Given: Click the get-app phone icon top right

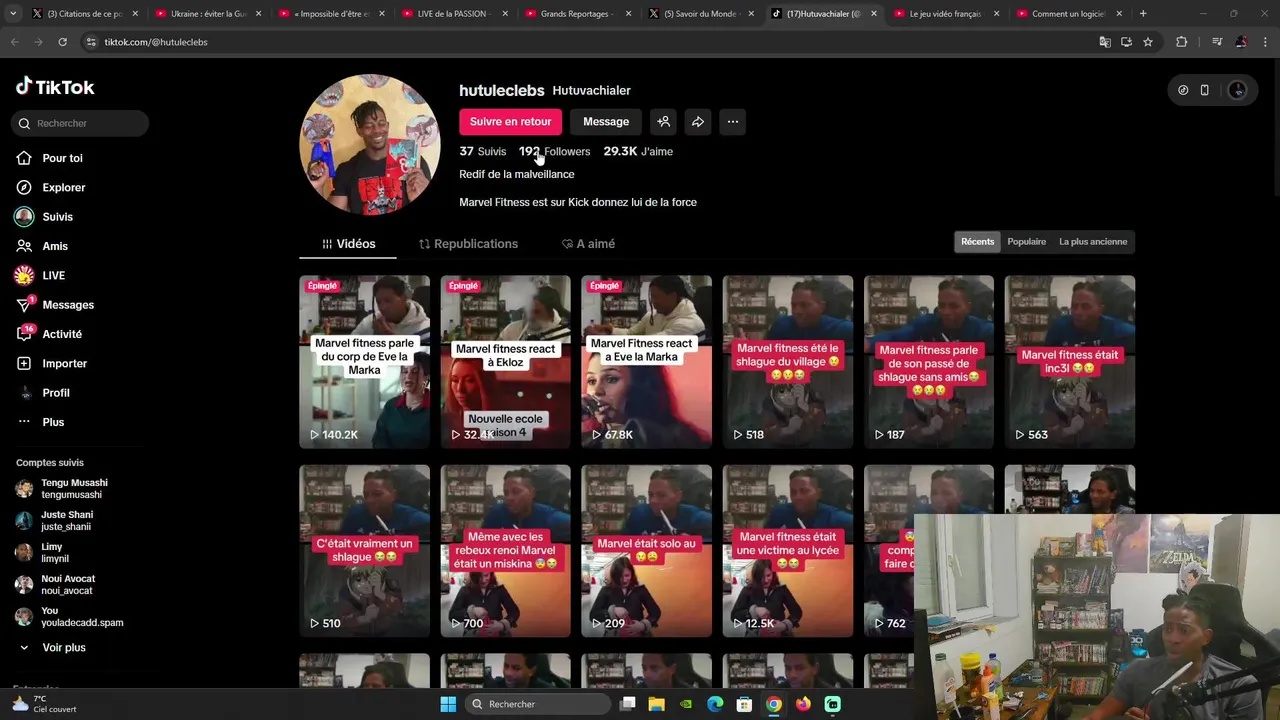Looking at the screenshot, I should [1205, 90].
